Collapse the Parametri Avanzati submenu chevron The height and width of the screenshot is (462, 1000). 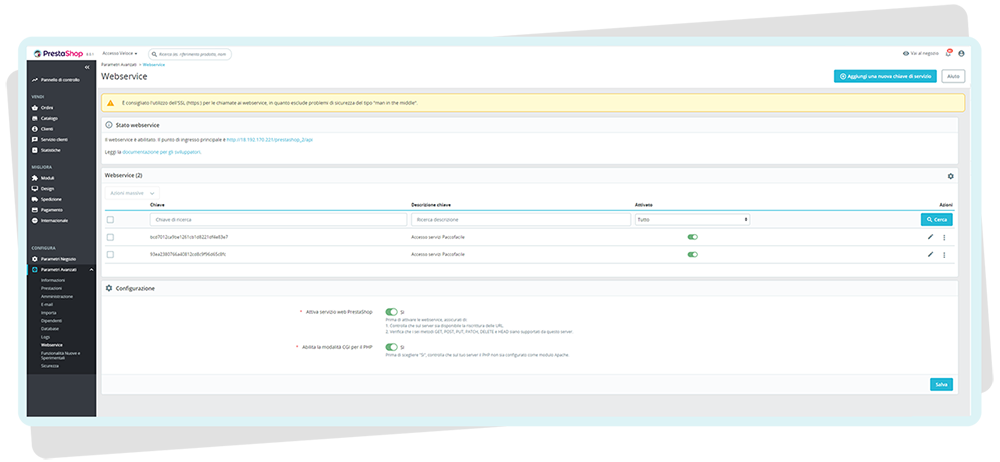[91, 269]
